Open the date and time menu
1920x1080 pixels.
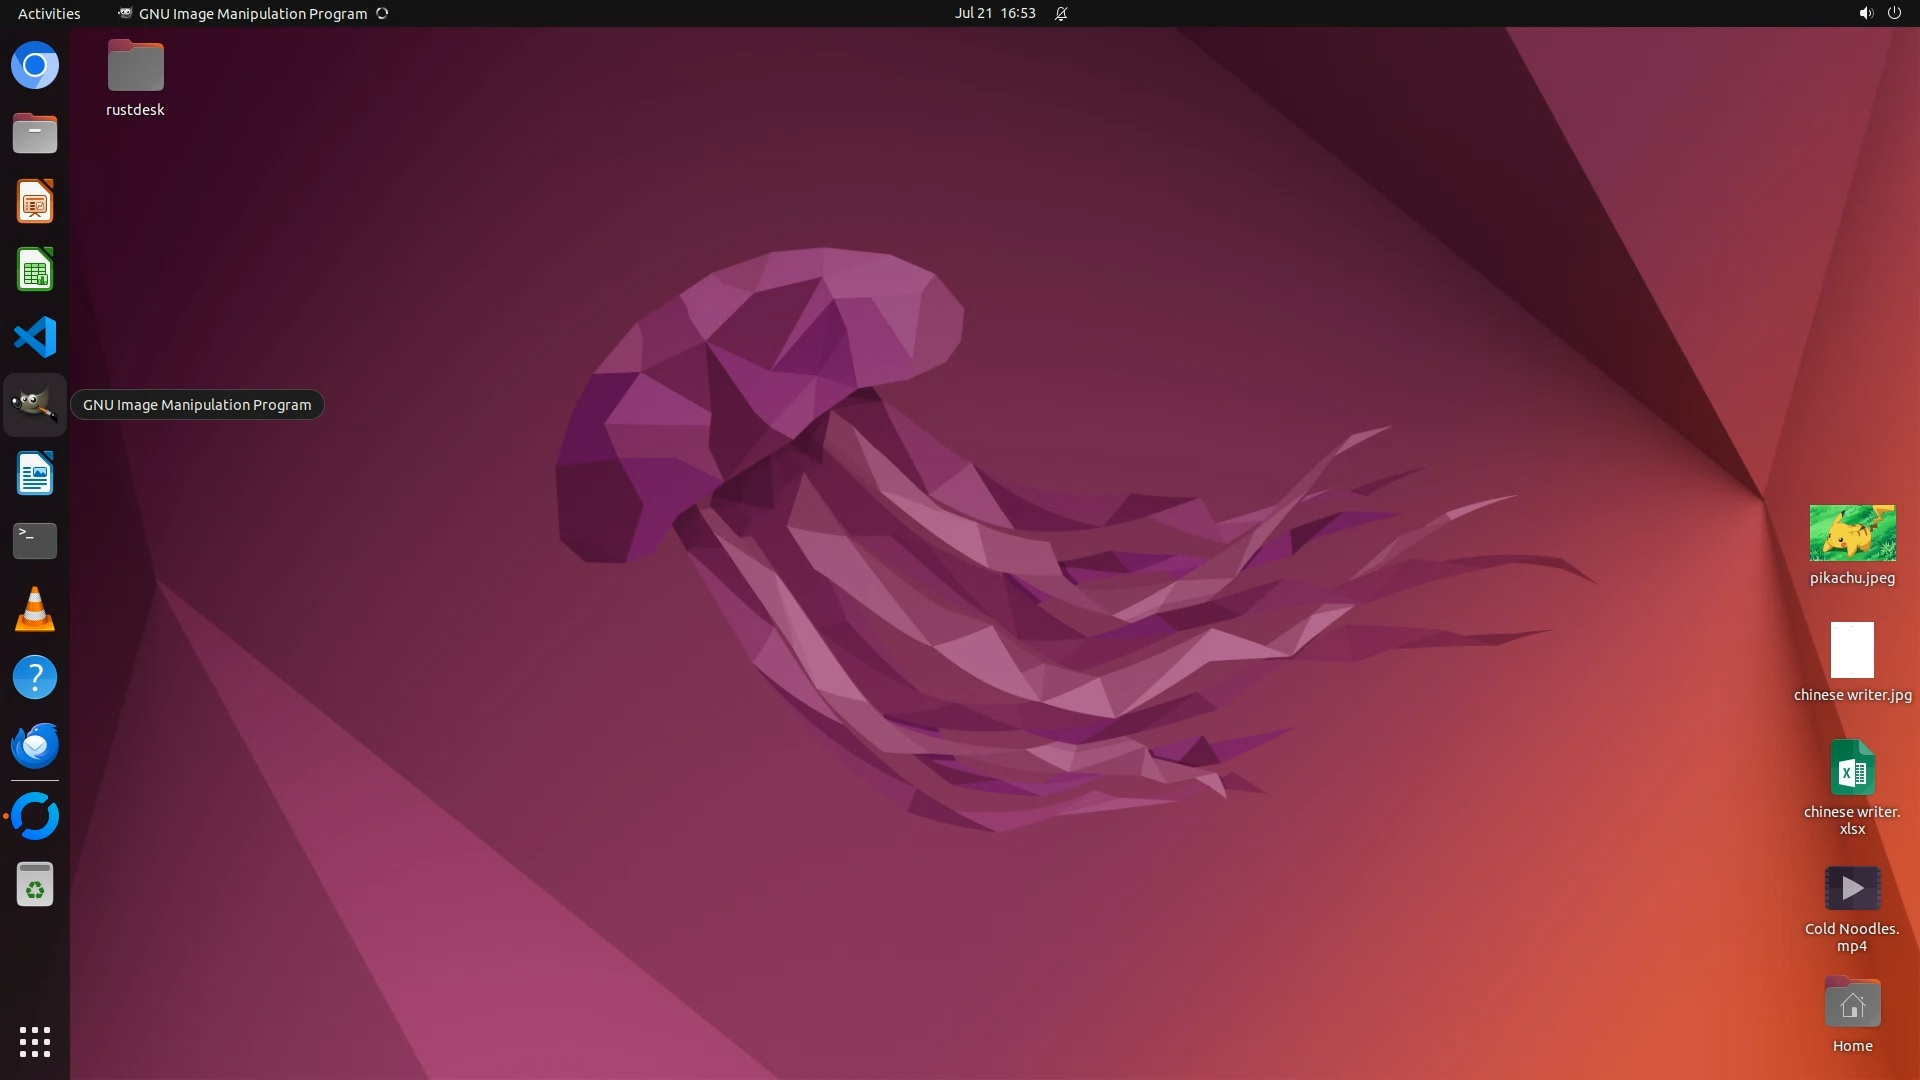tap(994, 13)
